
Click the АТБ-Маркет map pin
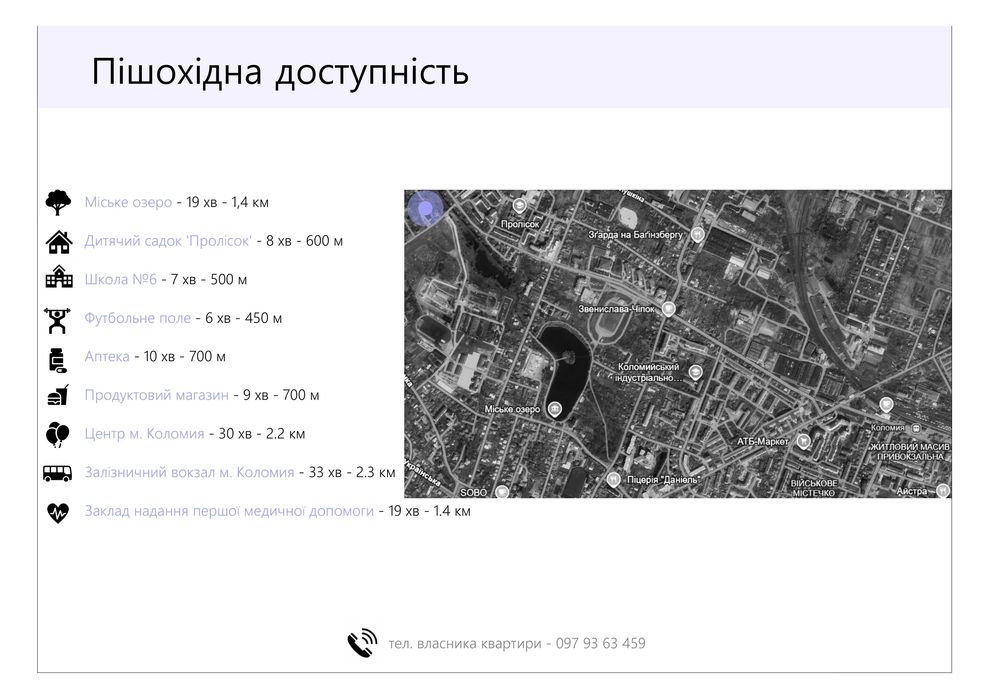[x=803, y=441]
